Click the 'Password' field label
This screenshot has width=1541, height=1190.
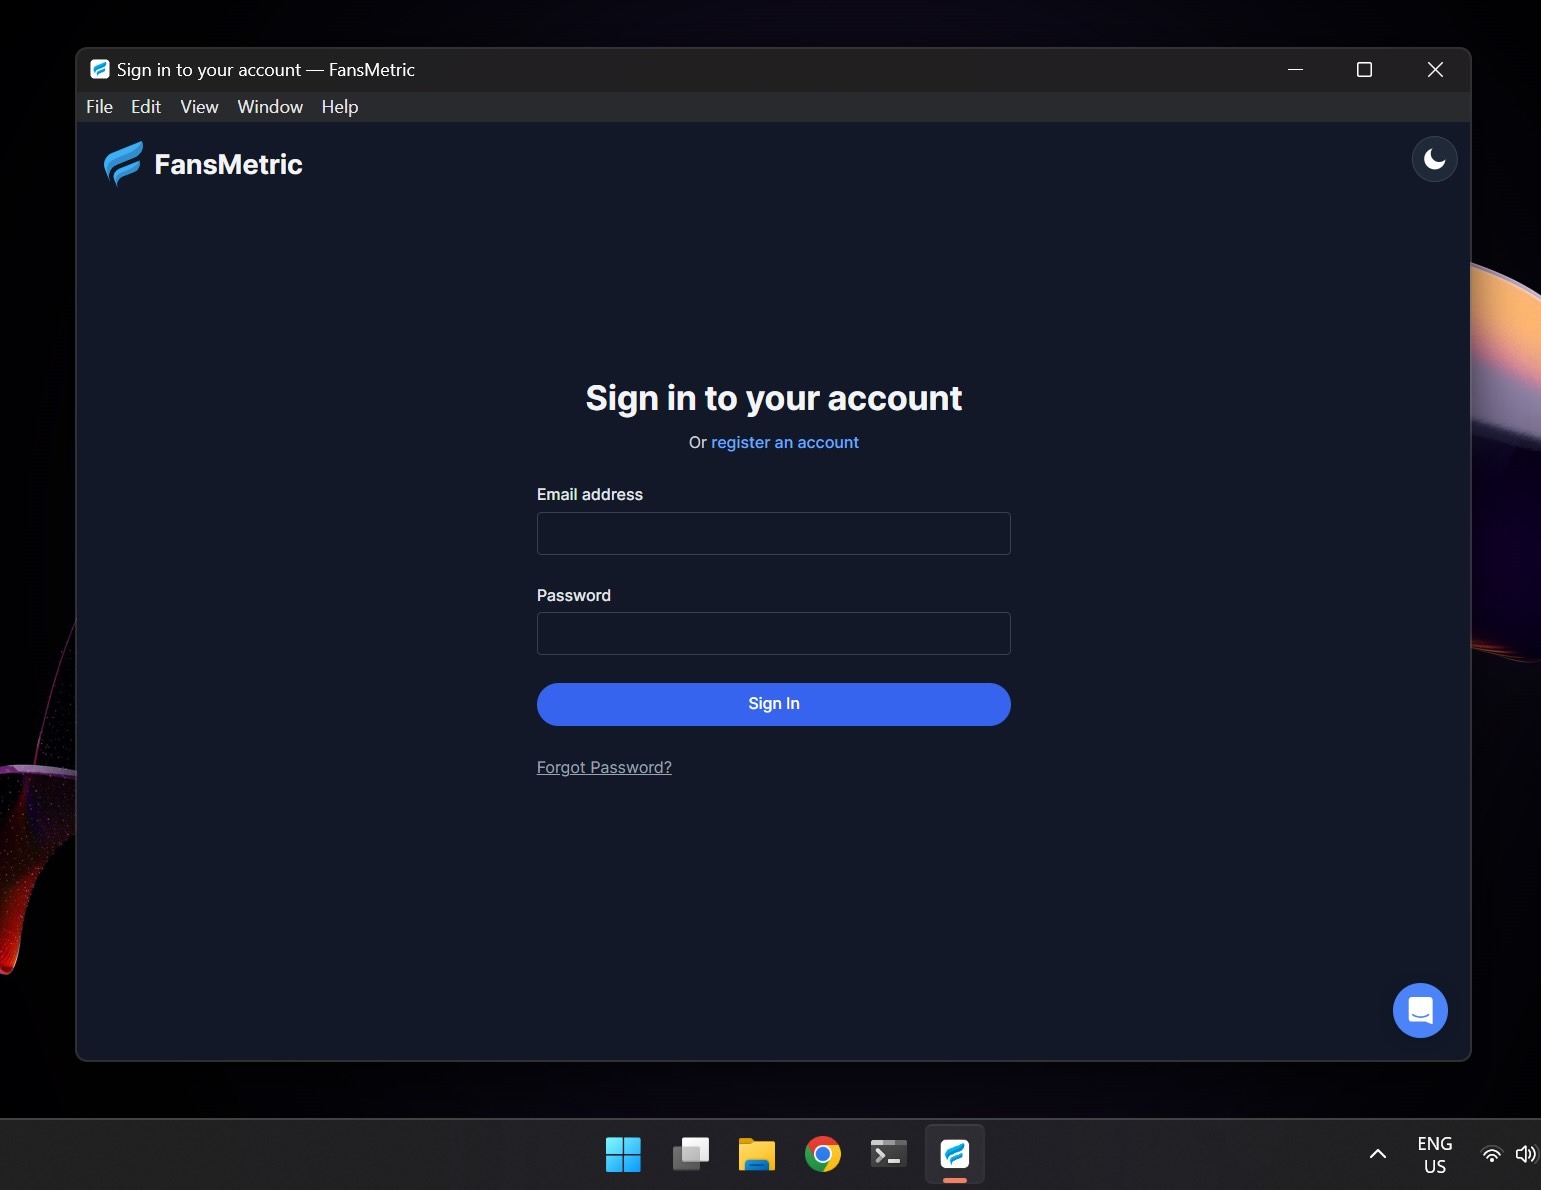pos(574,595)
